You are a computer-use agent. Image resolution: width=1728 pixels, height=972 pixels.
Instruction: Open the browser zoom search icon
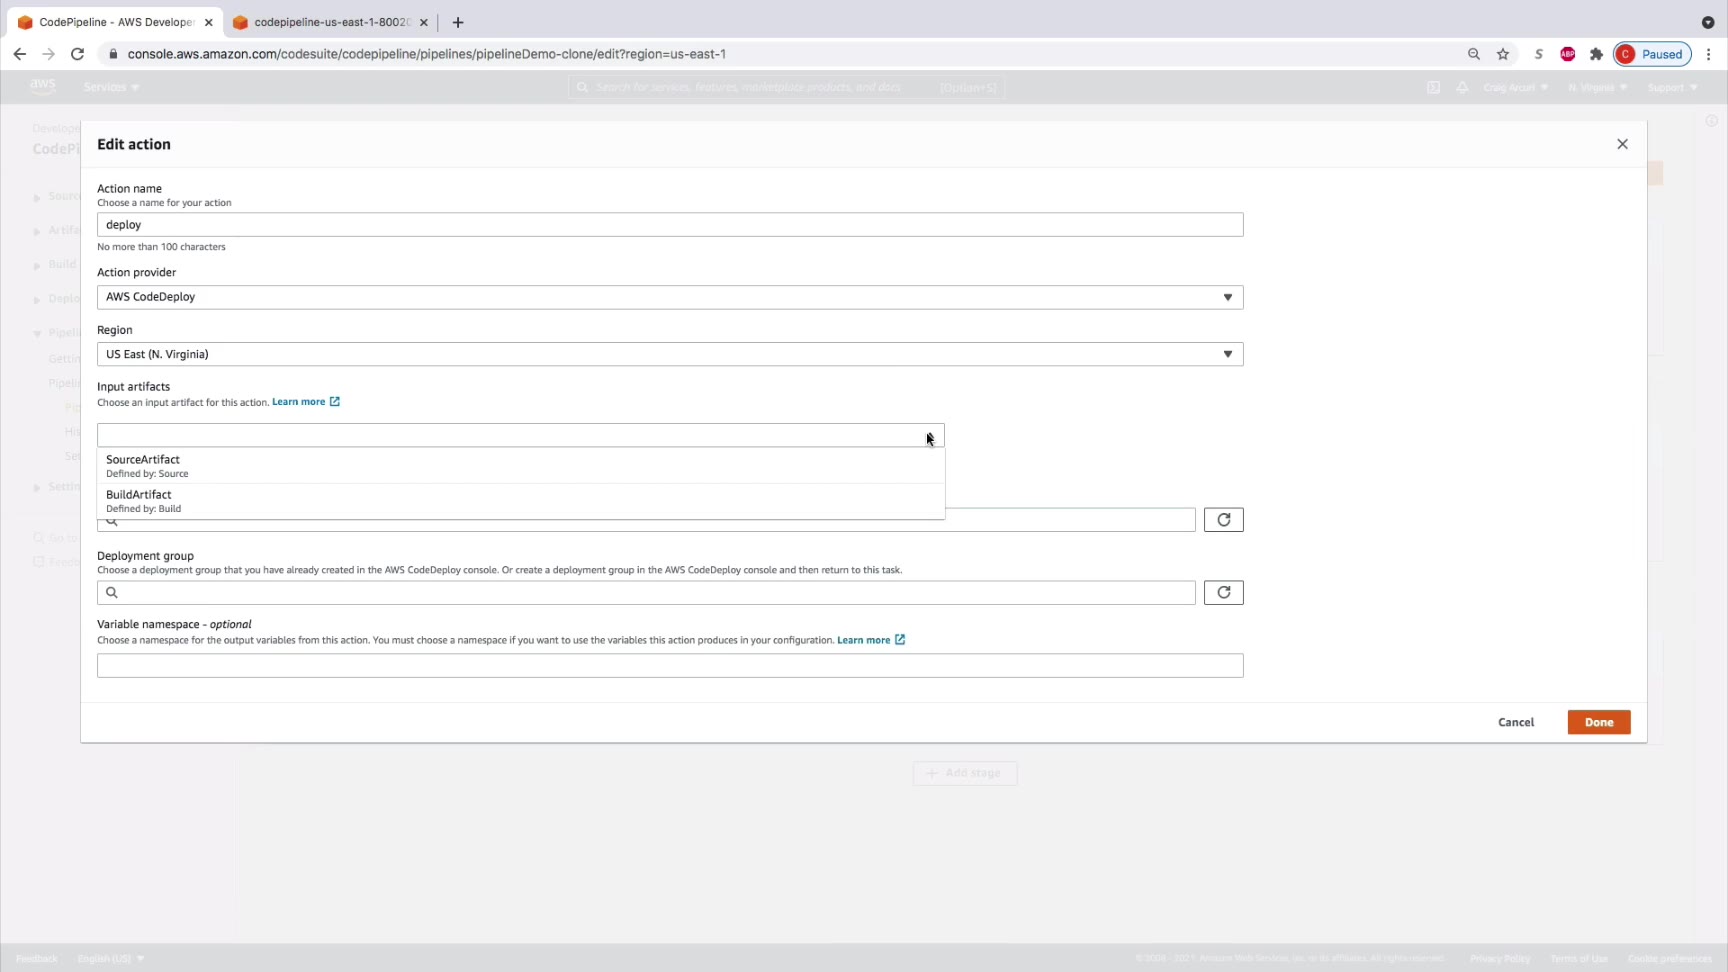pos(1473,54)
